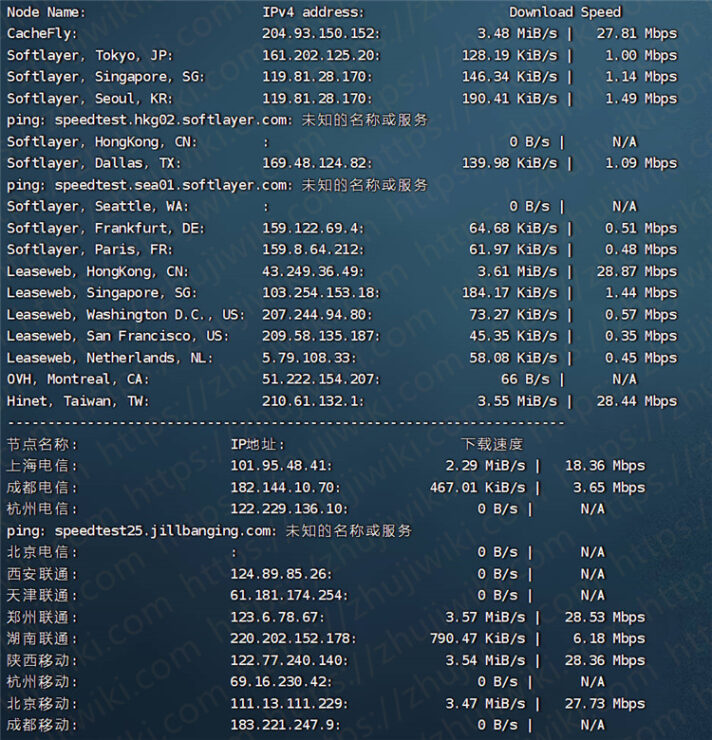This screenshot has height=740, width=712.
Task: Click the '天津联通:' row label
Action: click(x=42, y=596)
